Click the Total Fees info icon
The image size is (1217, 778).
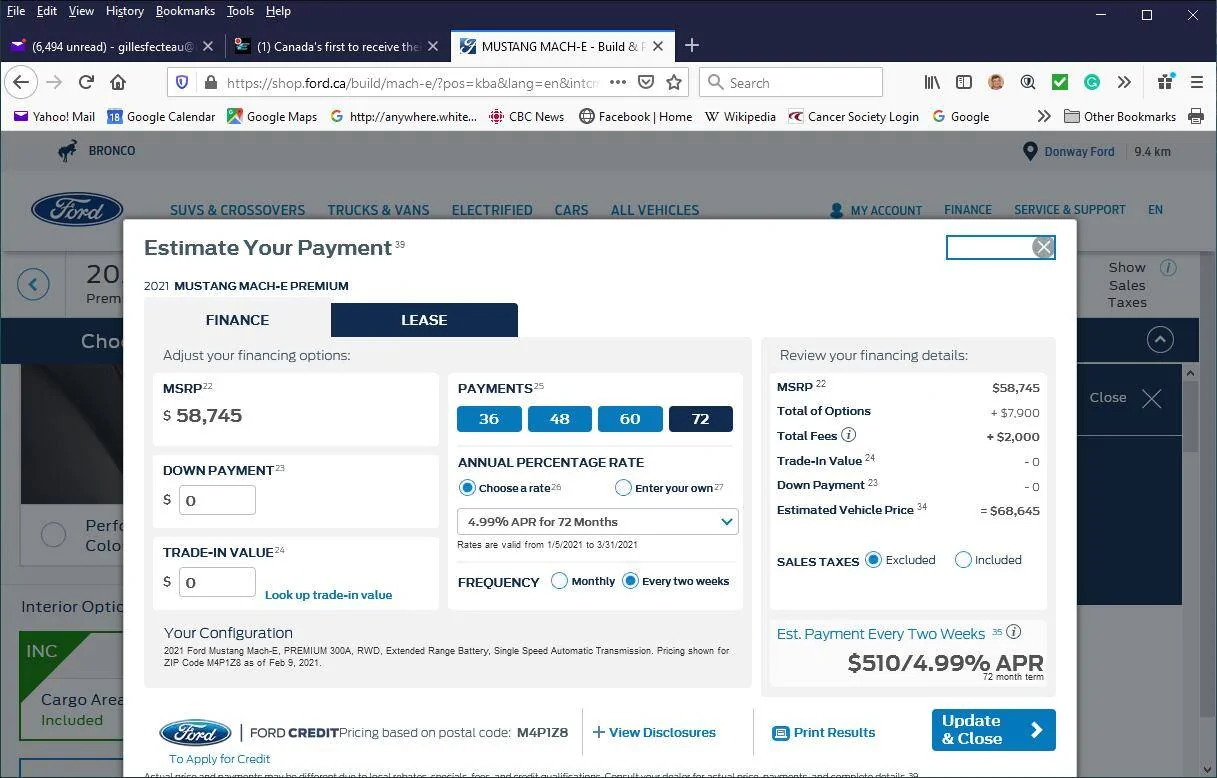pos(848,435)
